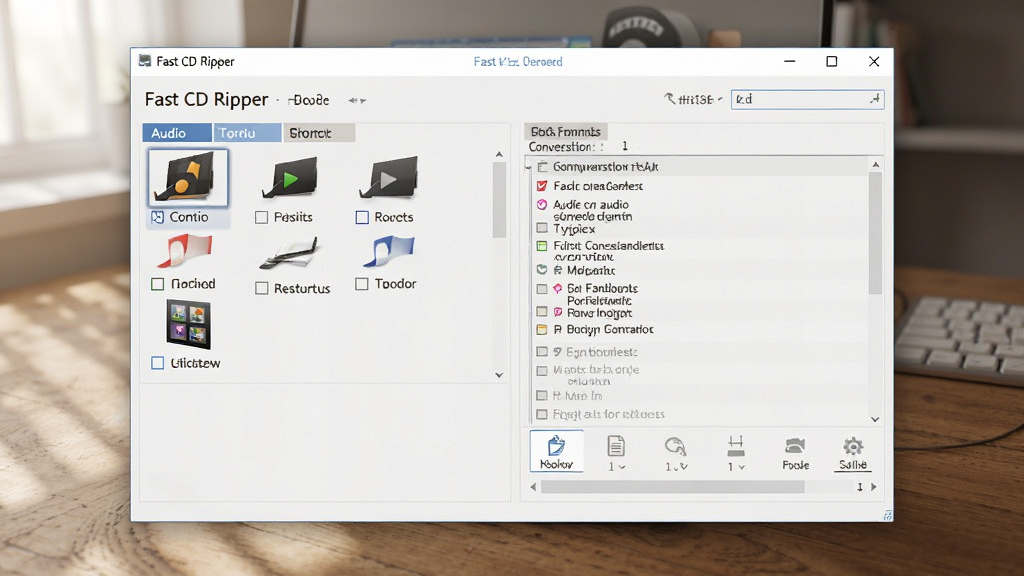
Task: Toggle the Contio checkbox
Action: tap(157, 217)
